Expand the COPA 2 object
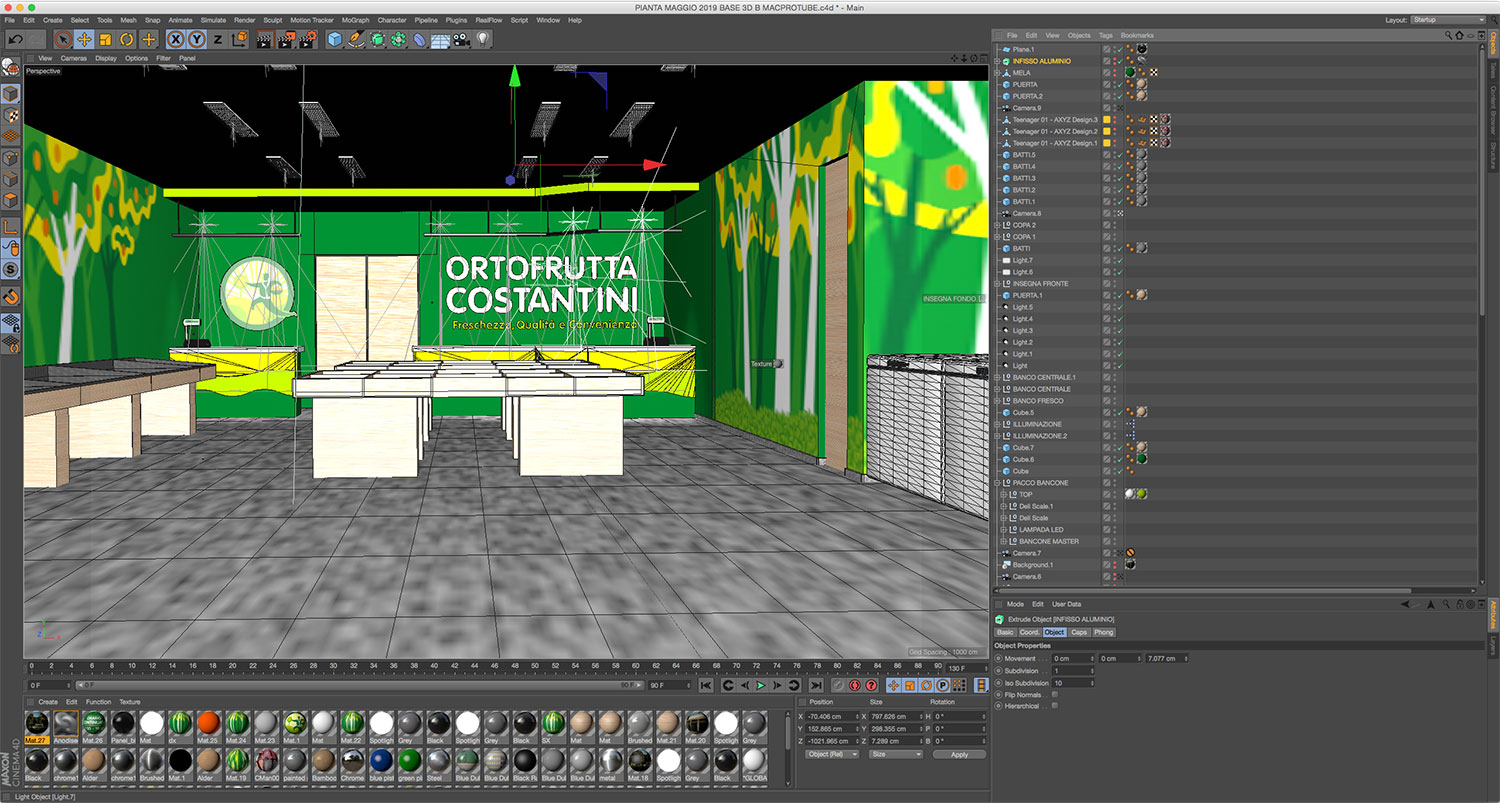 coord(997,225)
